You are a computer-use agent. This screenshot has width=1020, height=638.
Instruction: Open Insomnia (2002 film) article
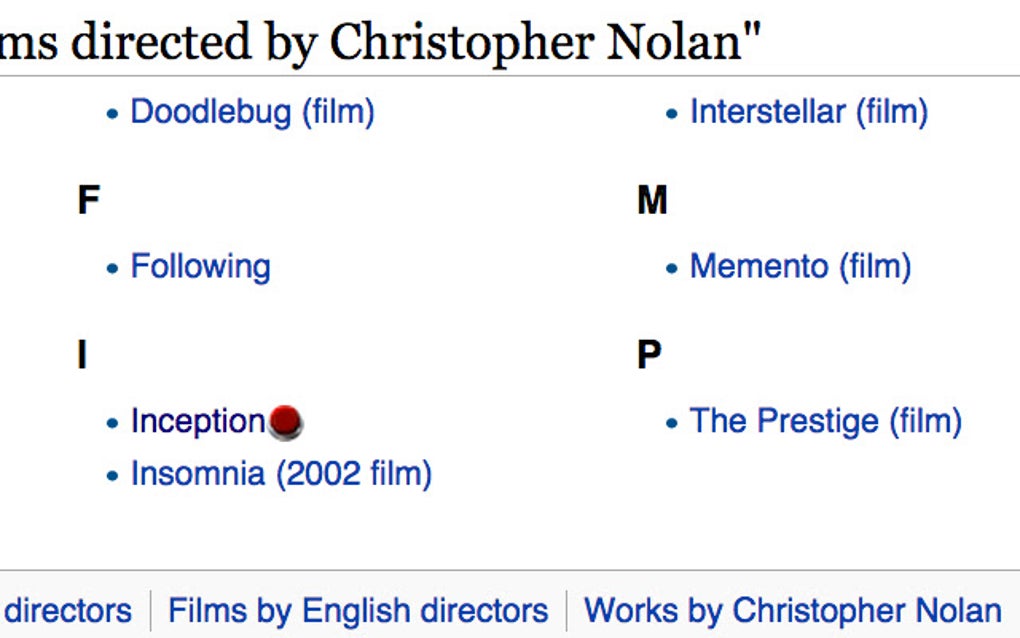(281, 473)
